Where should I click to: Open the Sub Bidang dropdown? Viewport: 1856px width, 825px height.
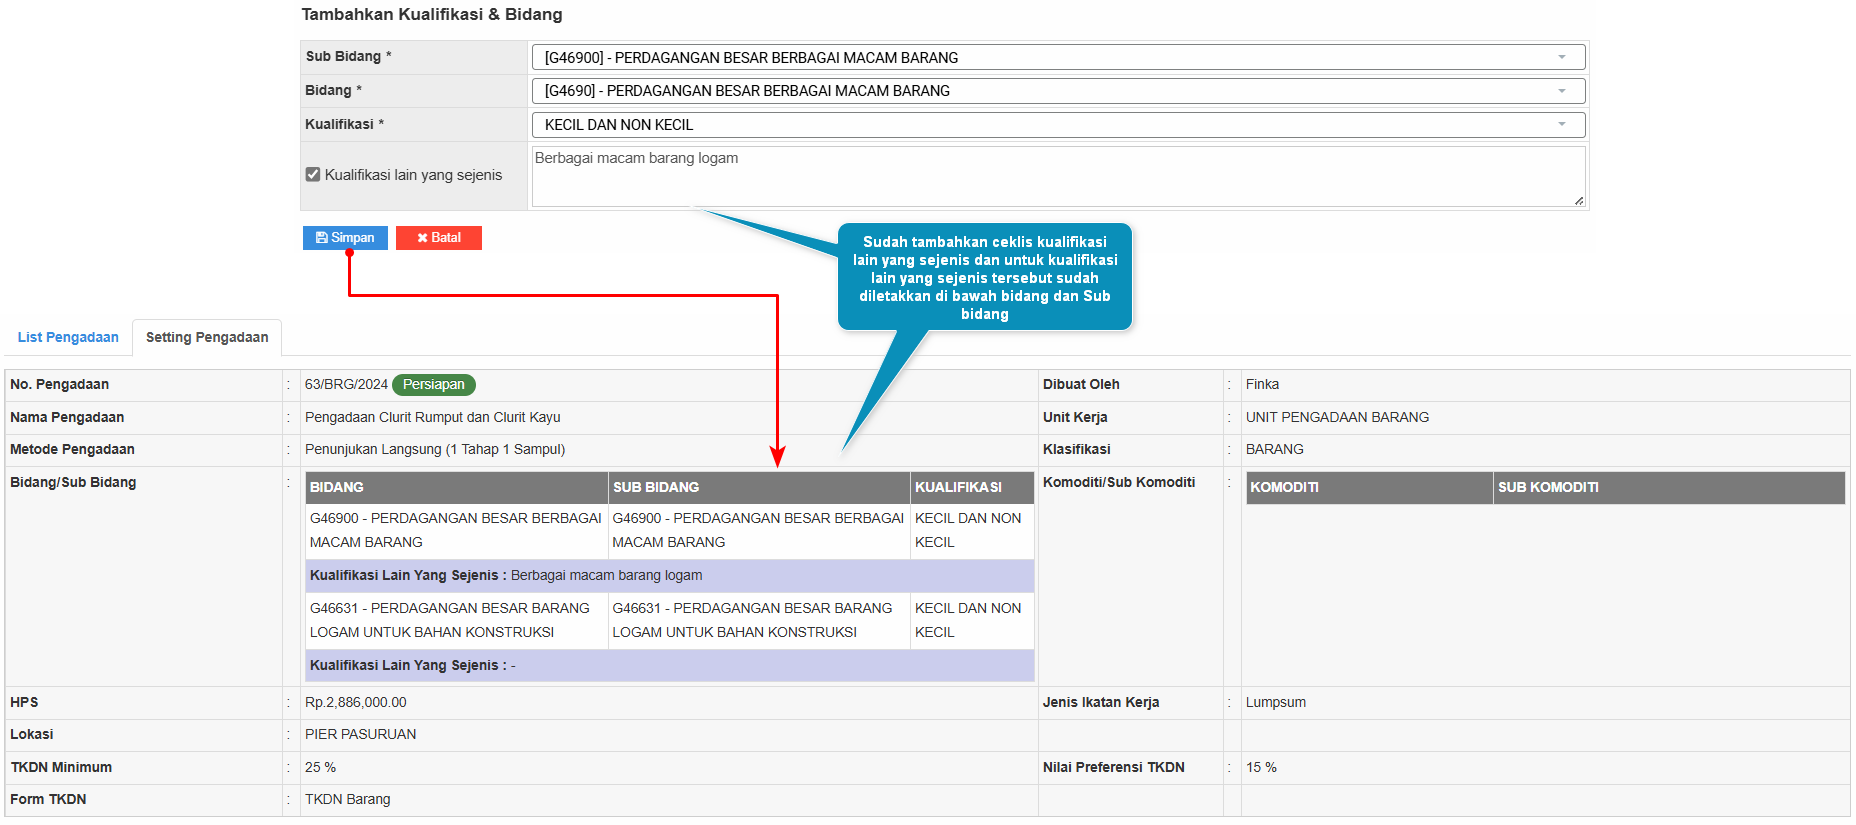[1057, 58]
